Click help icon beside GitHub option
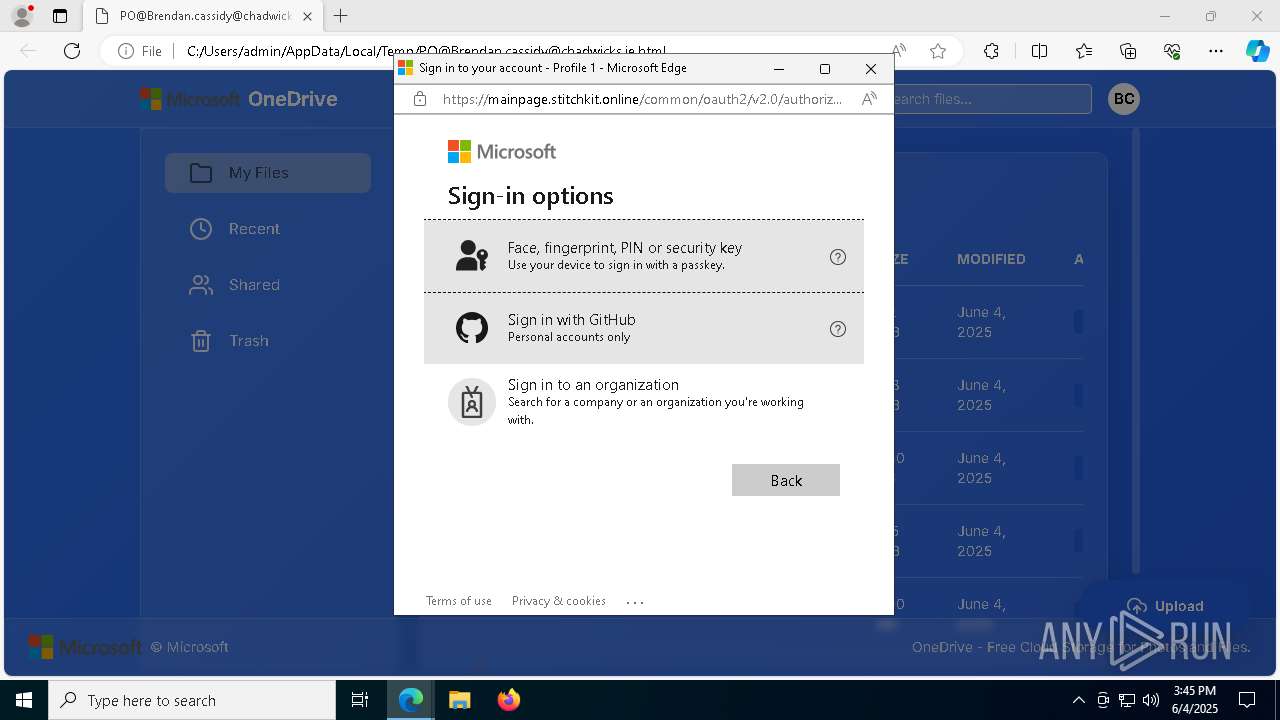This screenshot has height=720, width=1280. point(838,329)
